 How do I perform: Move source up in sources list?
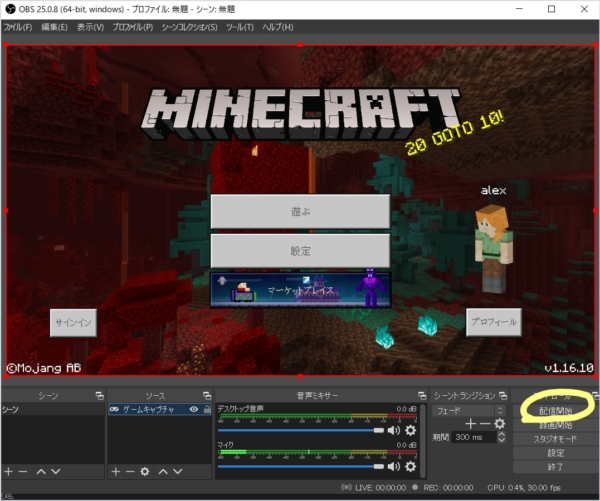coord(163,472)
